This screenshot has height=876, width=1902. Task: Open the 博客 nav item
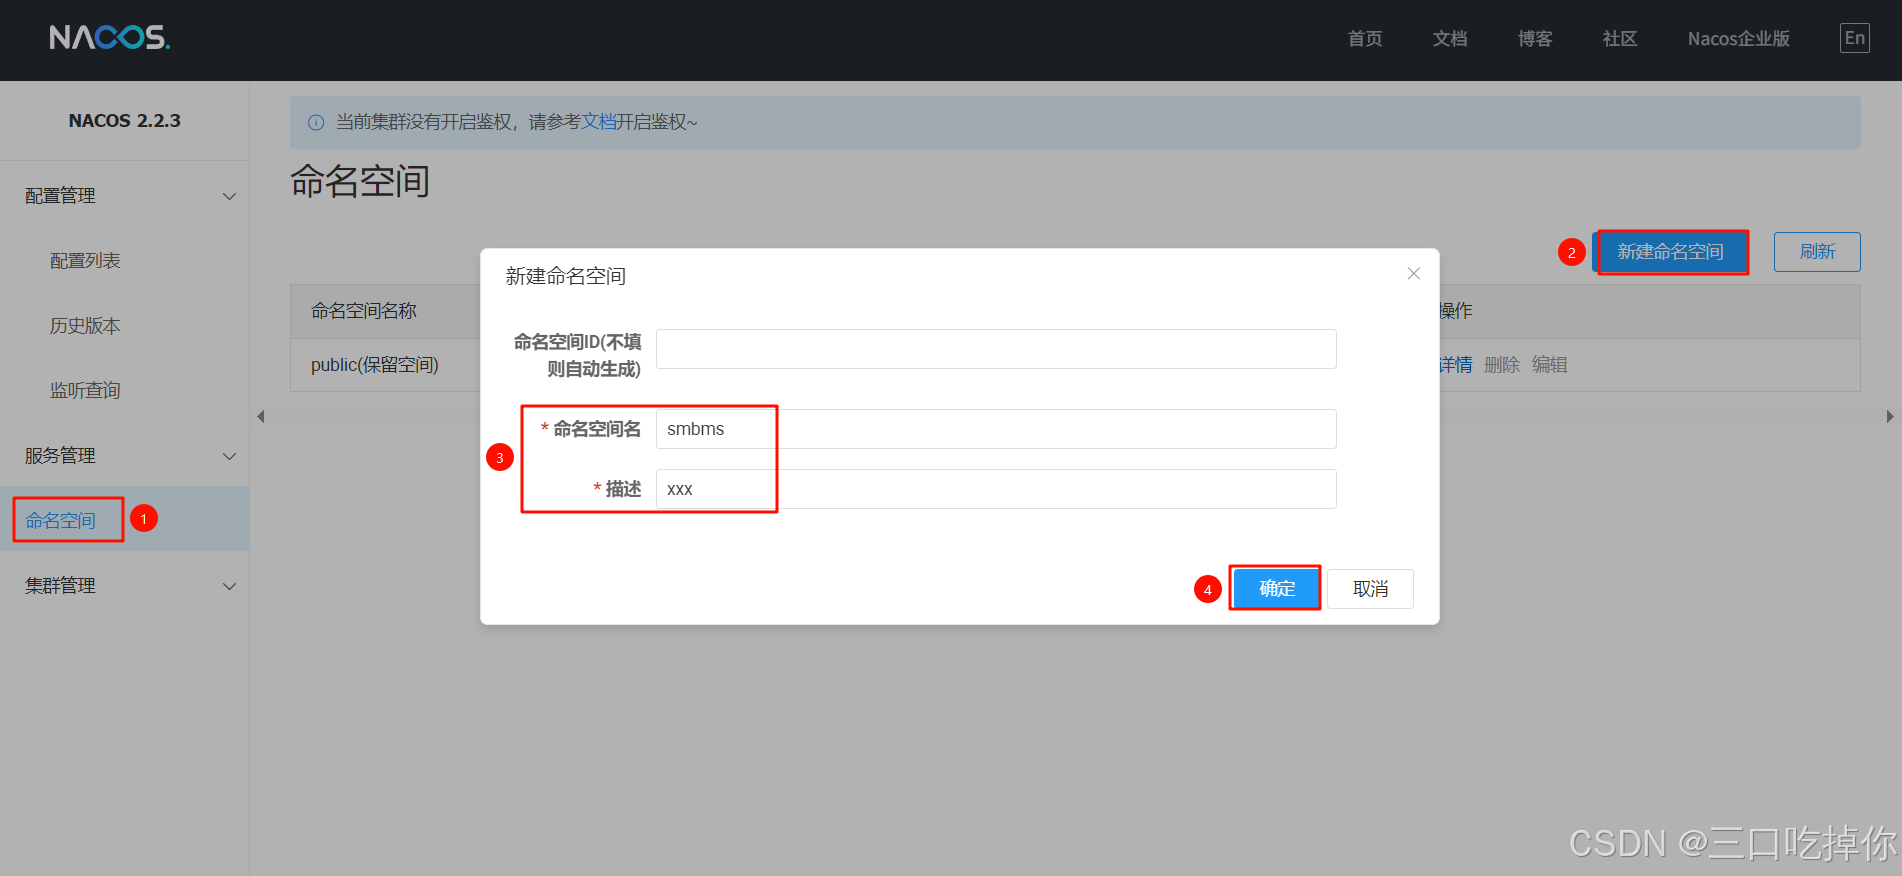[1535, 39]
